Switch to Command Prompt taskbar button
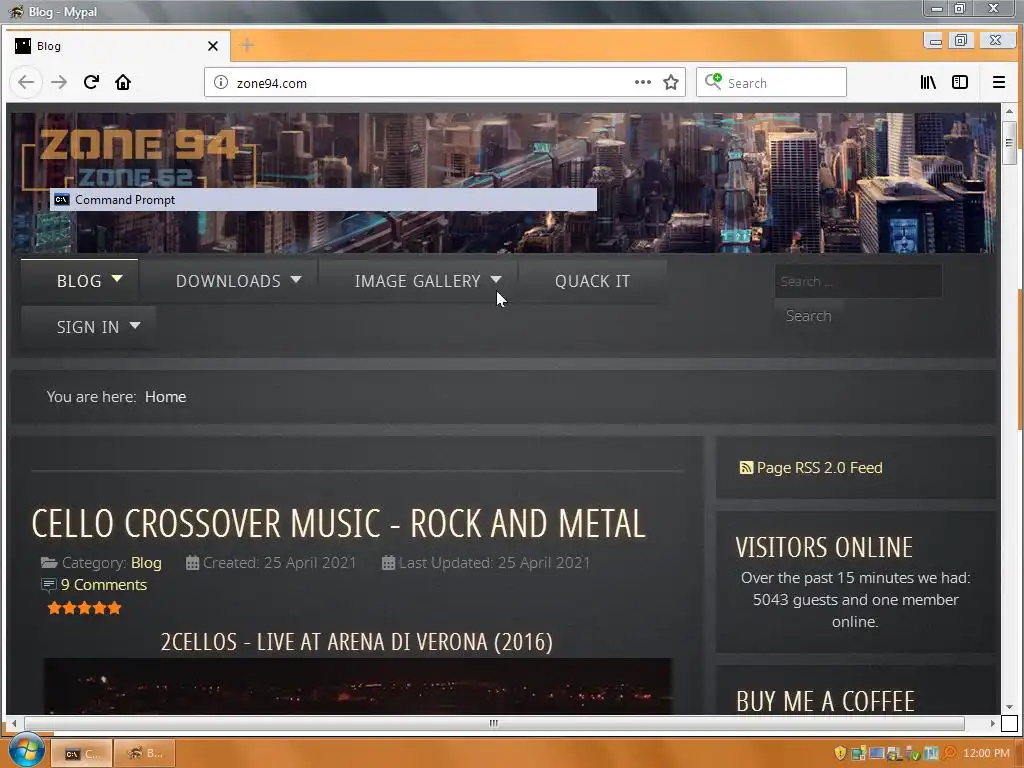This screenshot has width=1024, height=768. [82, 753]
